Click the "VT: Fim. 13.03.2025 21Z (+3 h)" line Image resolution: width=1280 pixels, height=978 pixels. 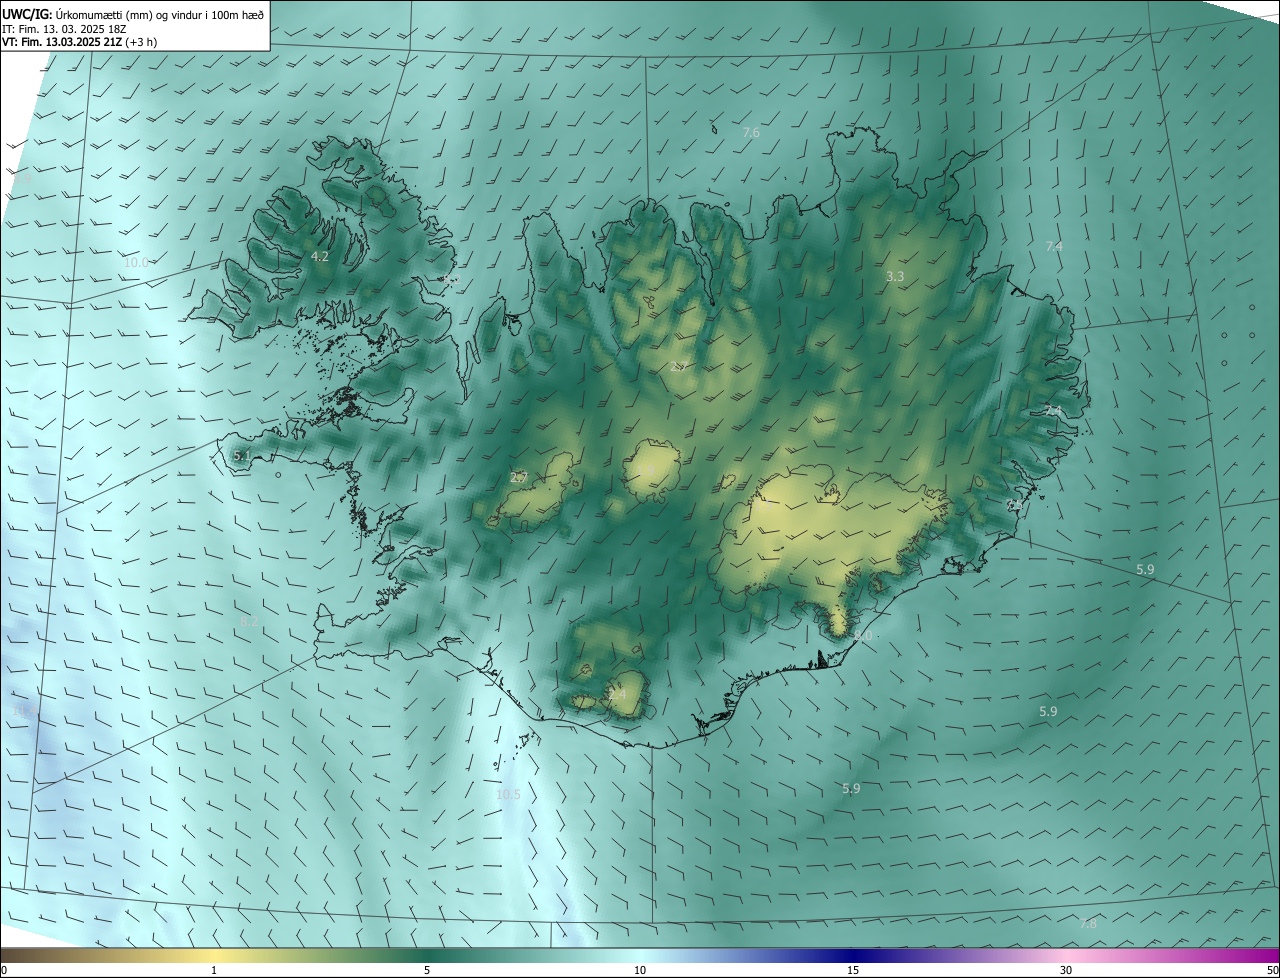(x=79, y=42)
